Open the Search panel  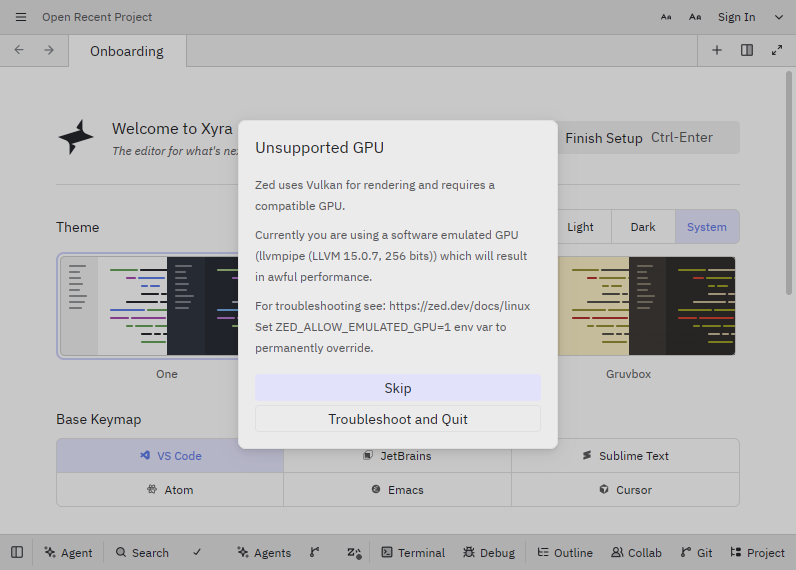point(142,552)
